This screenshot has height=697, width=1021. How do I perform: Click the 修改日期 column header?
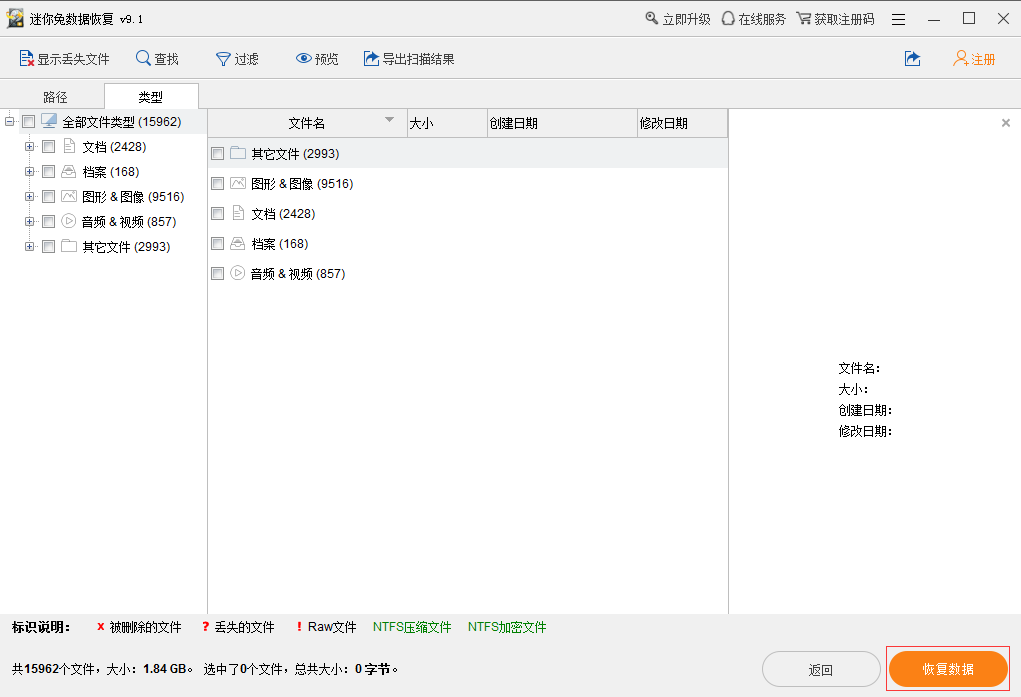coord(682,123)
